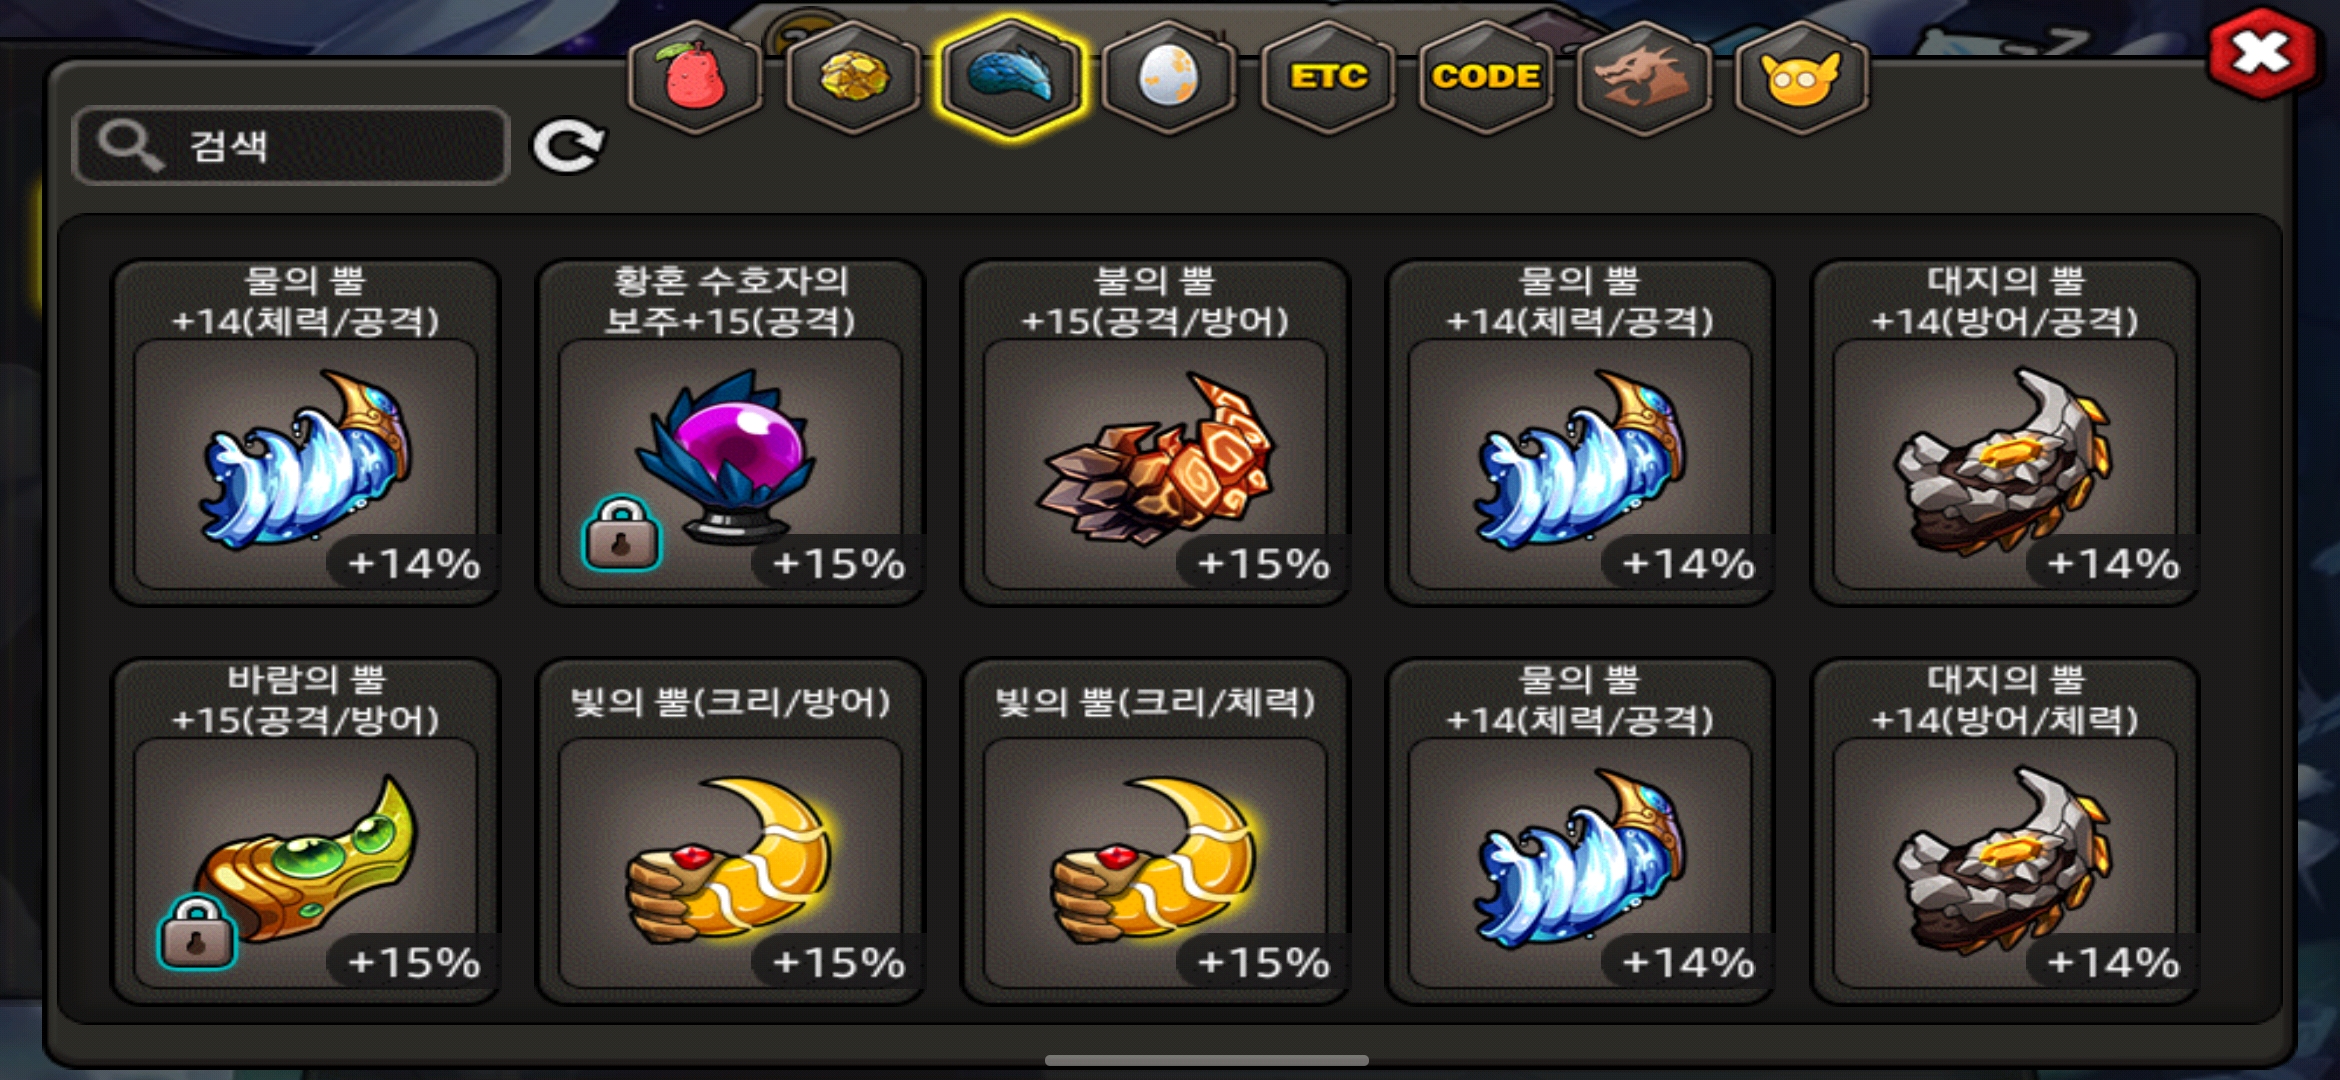Focus the 검색 search input field
2340x1080 pixels.
click(x=291, y=146)
